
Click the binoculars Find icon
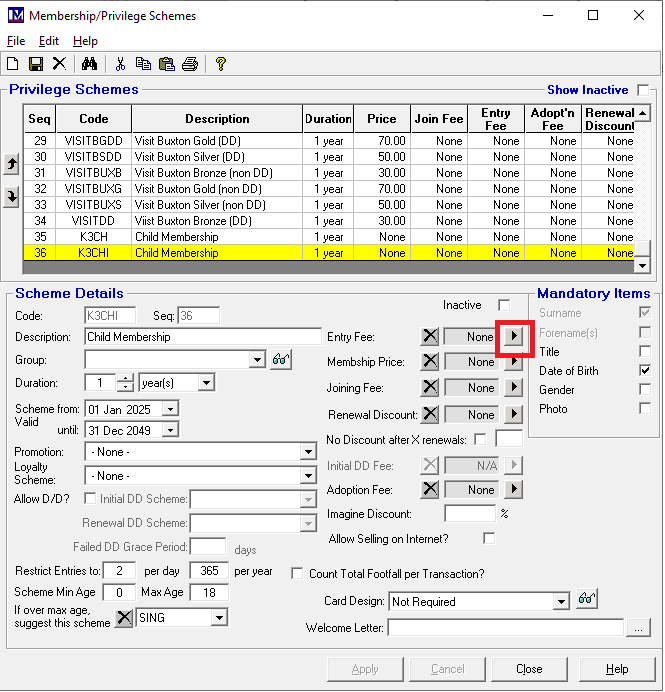(x=89, y=64)
